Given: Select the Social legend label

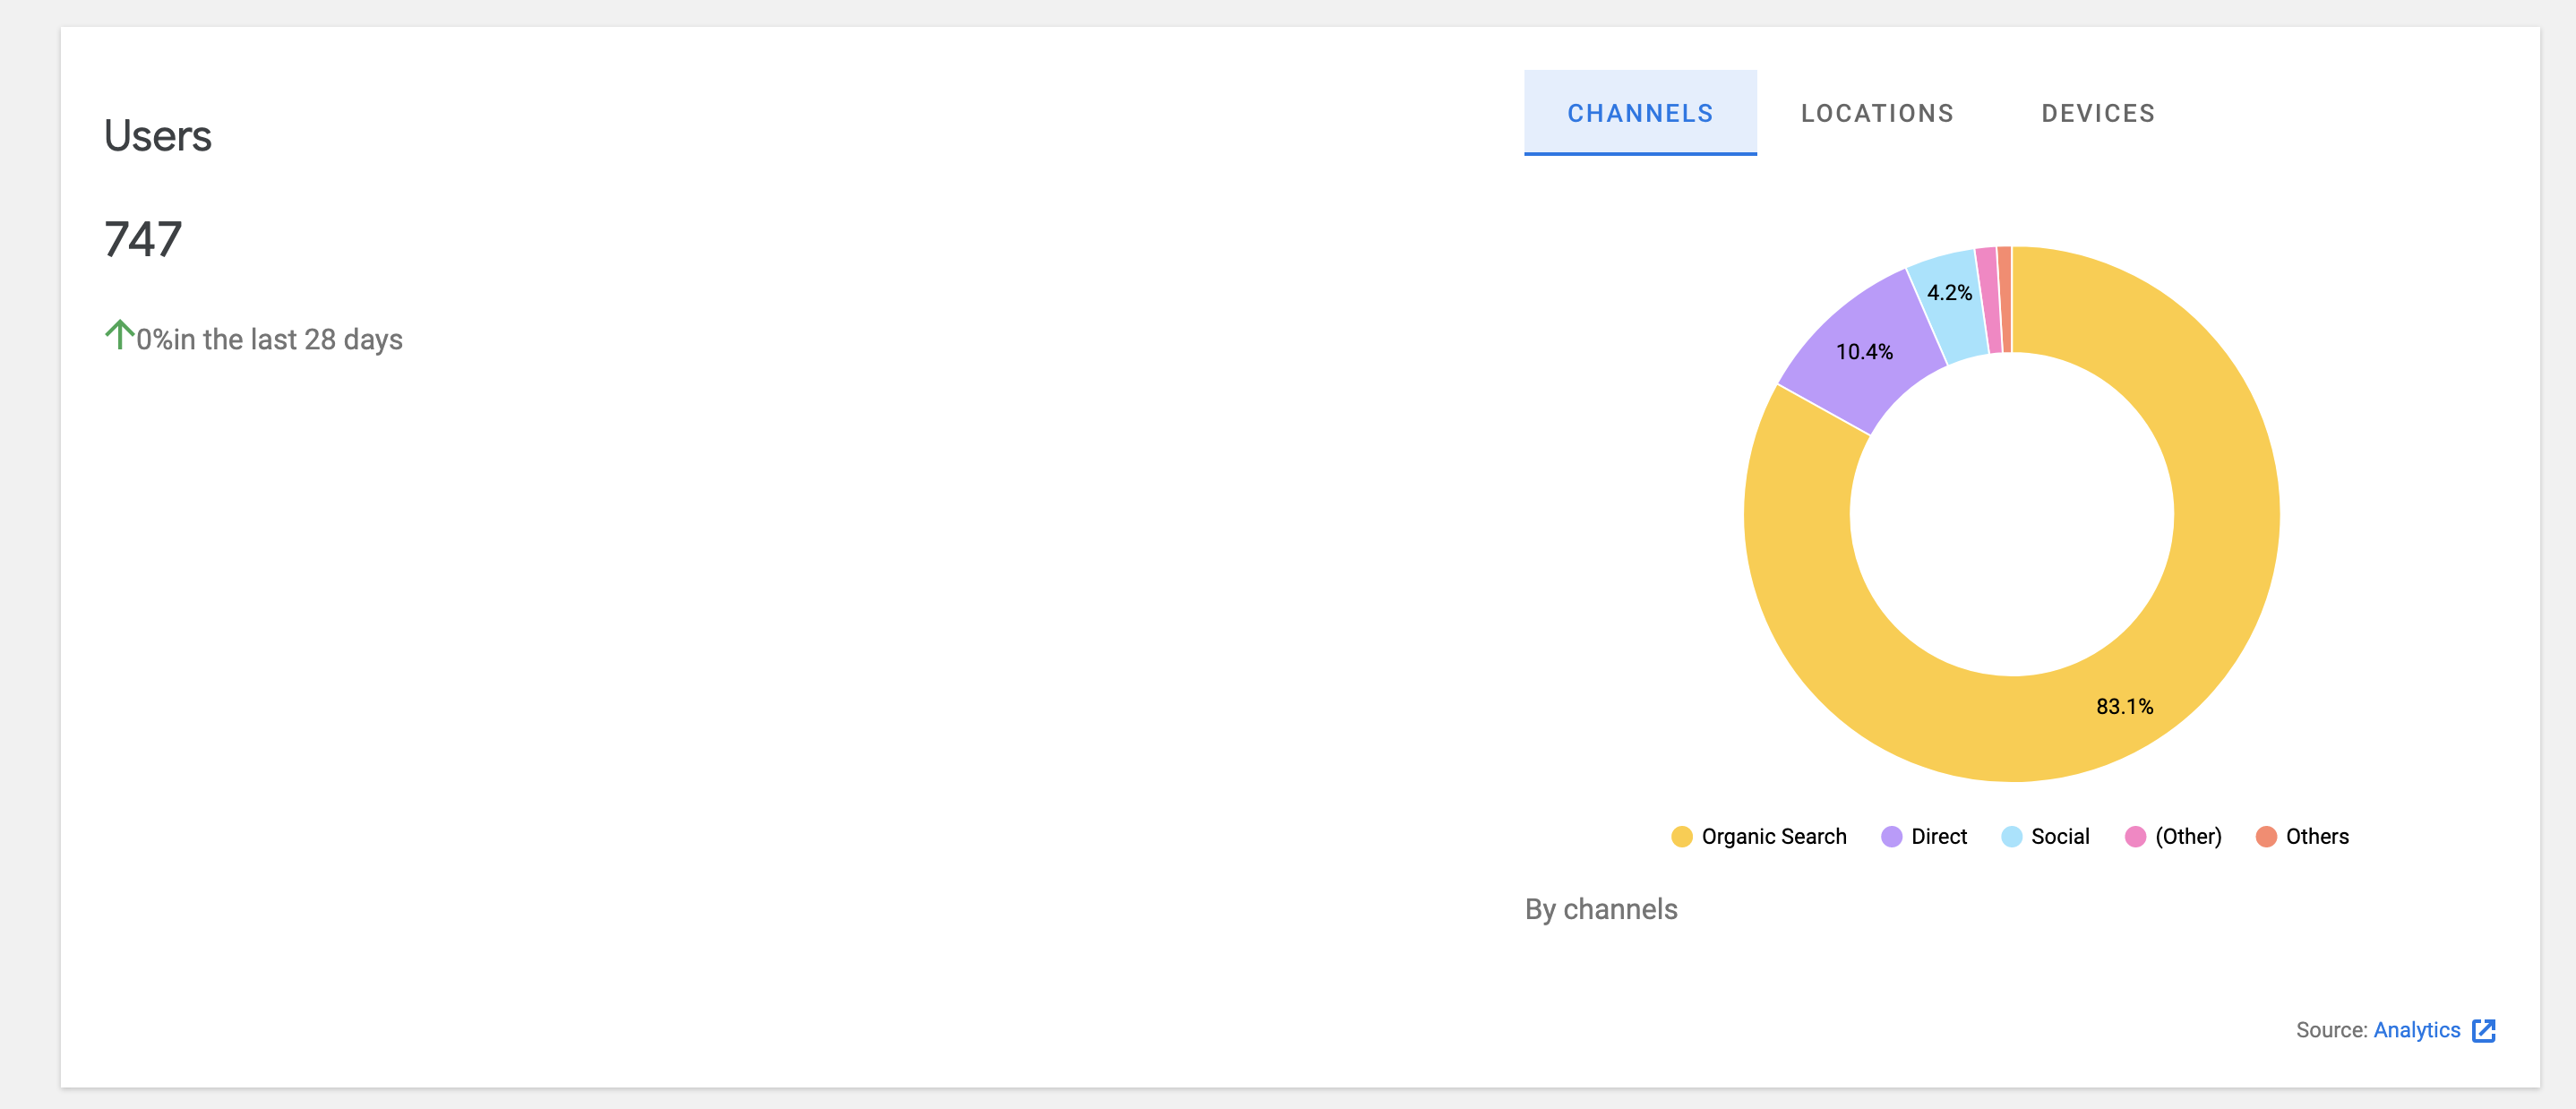Looking at the screenshot, I should (x=2060, y=836).
